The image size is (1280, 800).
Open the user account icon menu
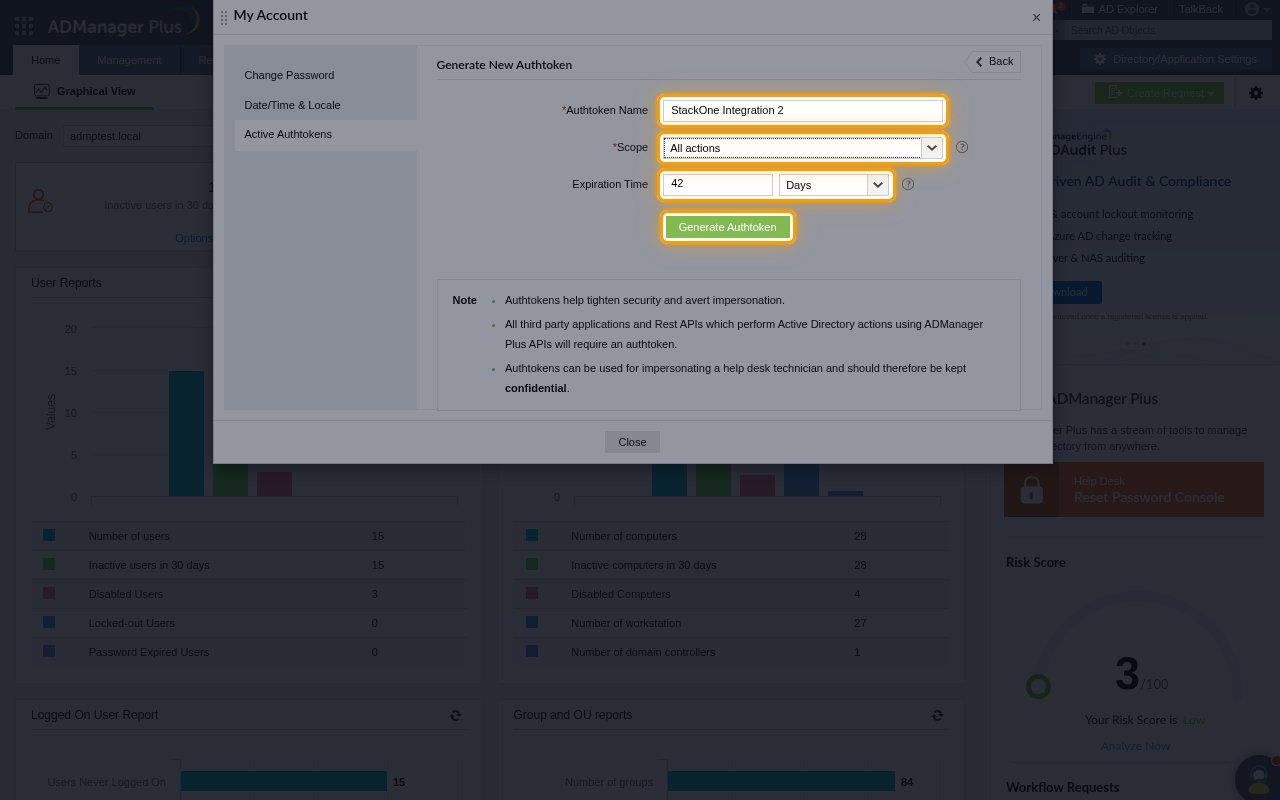[1257, 9]
